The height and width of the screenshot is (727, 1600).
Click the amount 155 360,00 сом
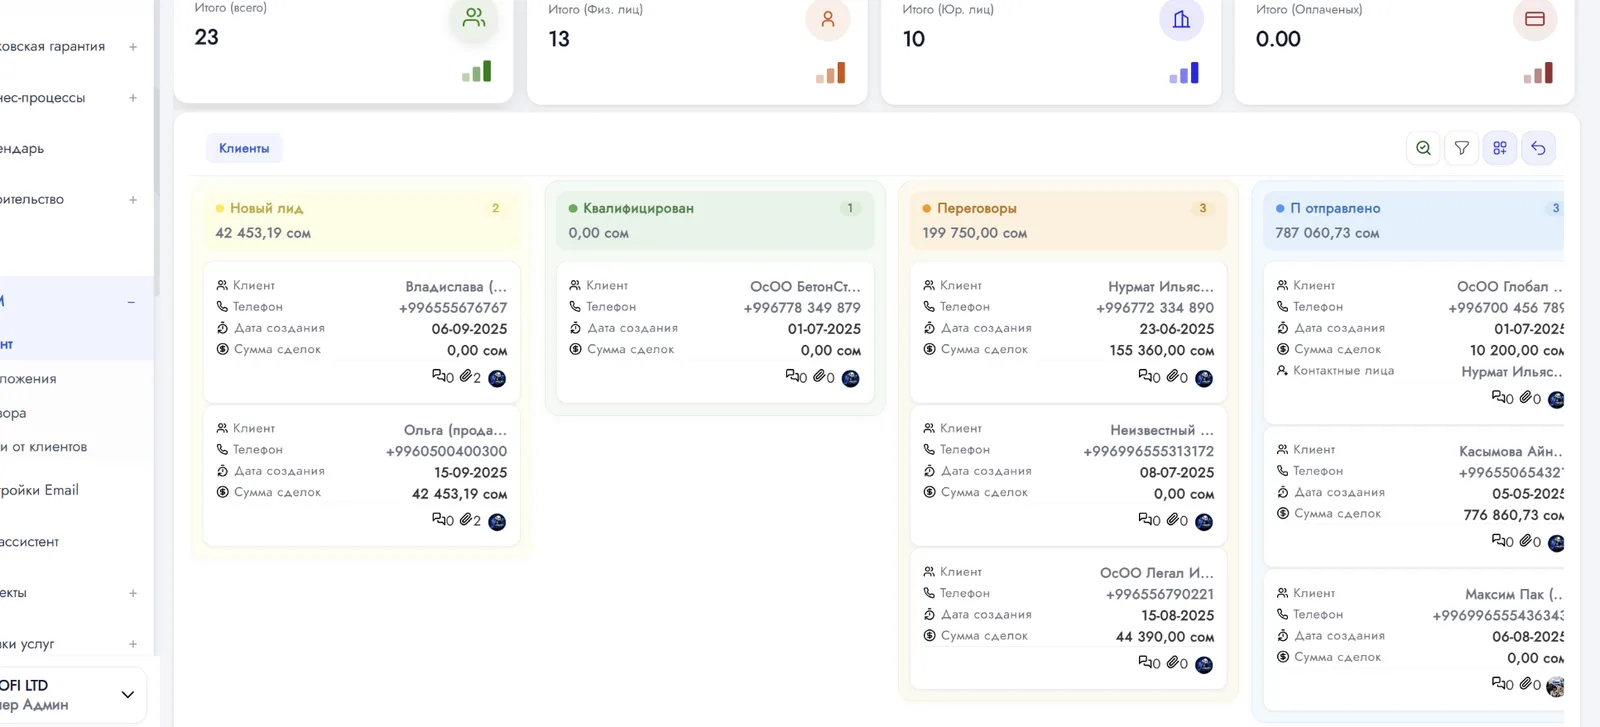[x=1162, y=351]
